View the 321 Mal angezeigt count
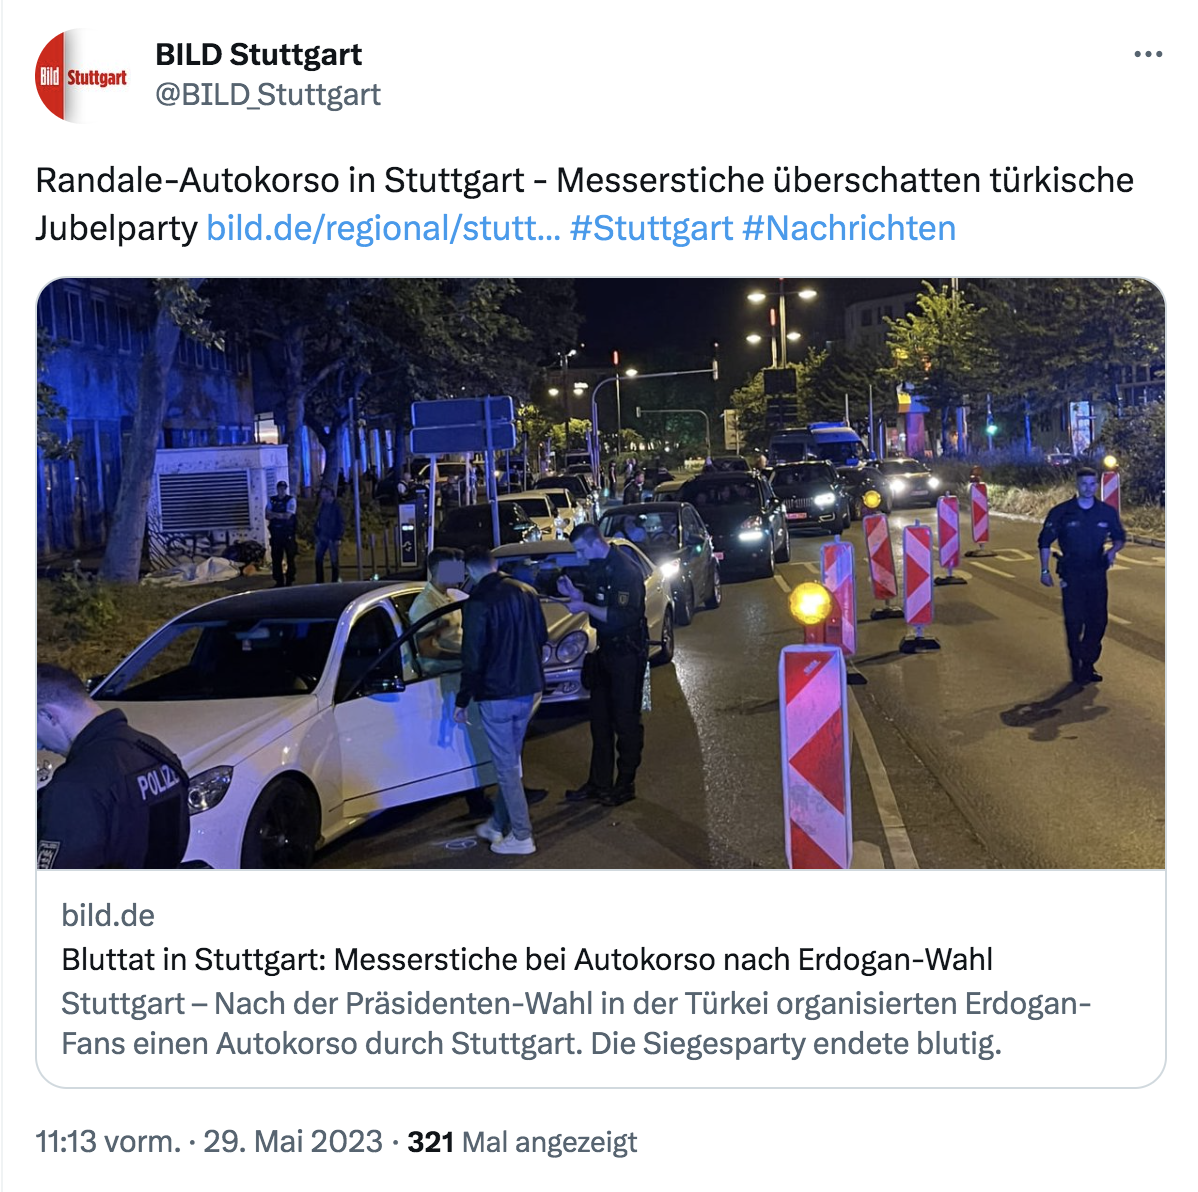Viewport: 1198px width, 1192px height. coord(522,1142)
